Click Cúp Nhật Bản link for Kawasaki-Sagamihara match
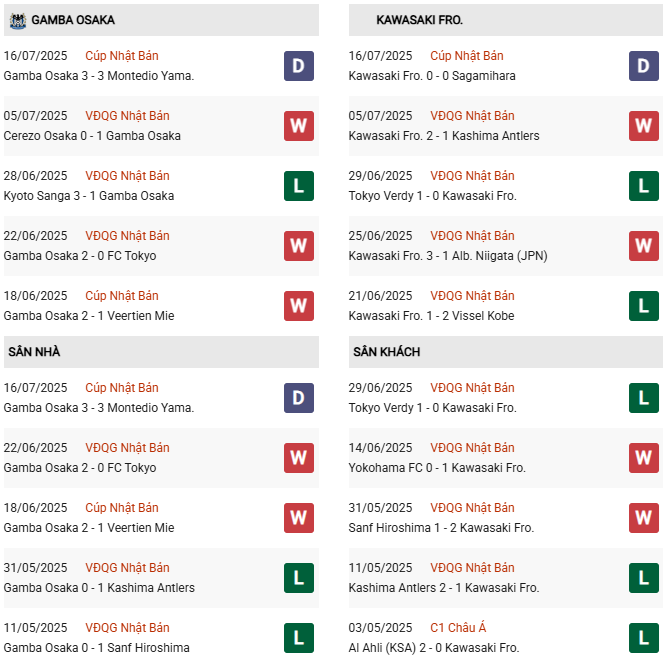 [467, 56]
